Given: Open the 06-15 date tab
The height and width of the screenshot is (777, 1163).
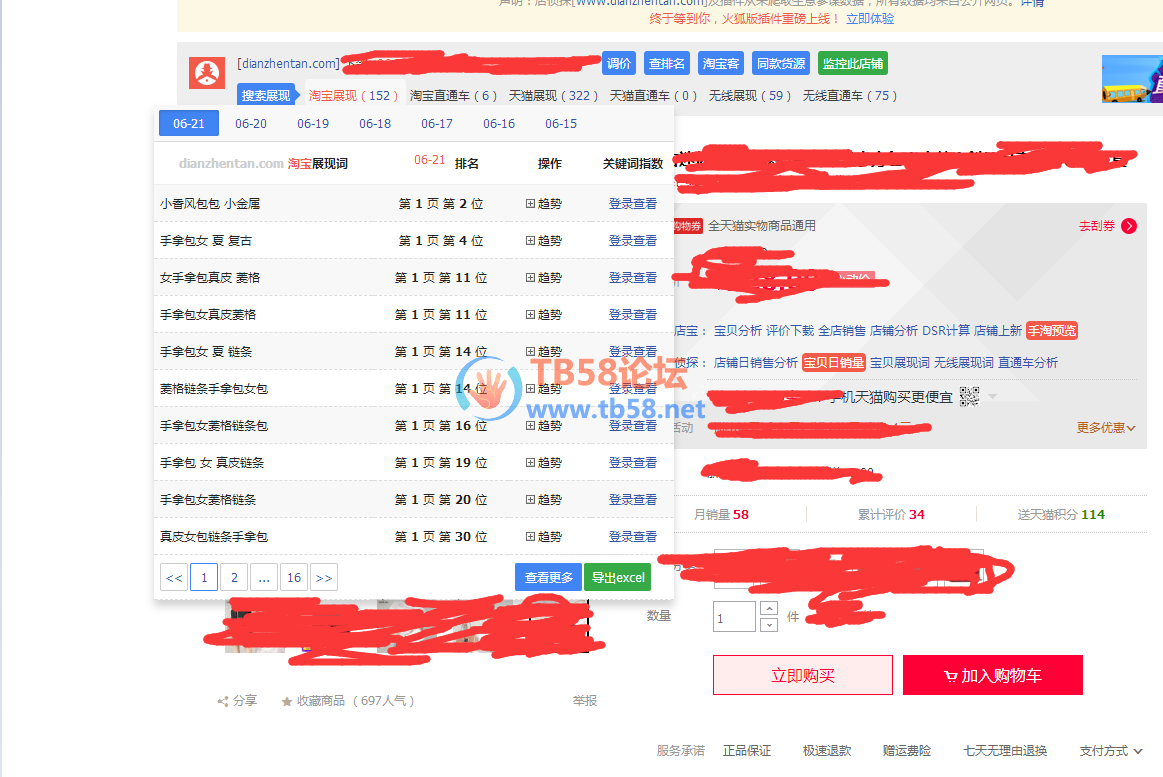Looking at the screenshot, I should [561, 124].
